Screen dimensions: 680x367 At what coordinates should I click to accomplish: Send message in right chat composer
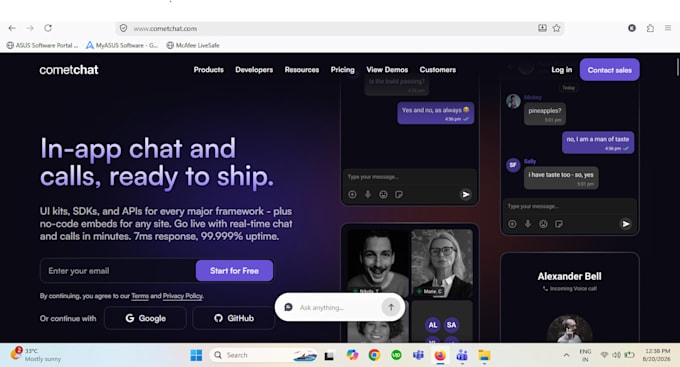625,224
